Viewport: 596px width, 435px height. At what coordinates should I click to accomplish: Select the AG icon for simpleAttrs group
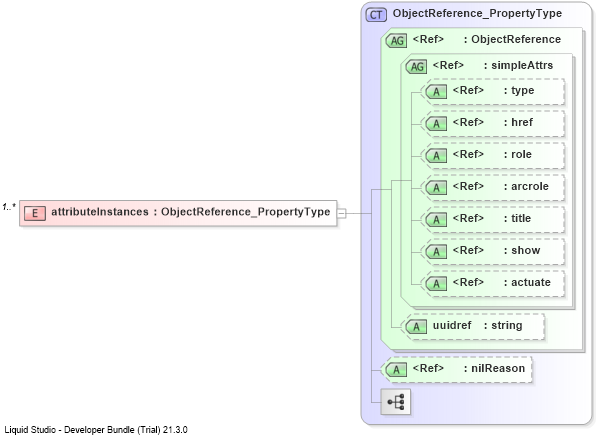[416, 67]
